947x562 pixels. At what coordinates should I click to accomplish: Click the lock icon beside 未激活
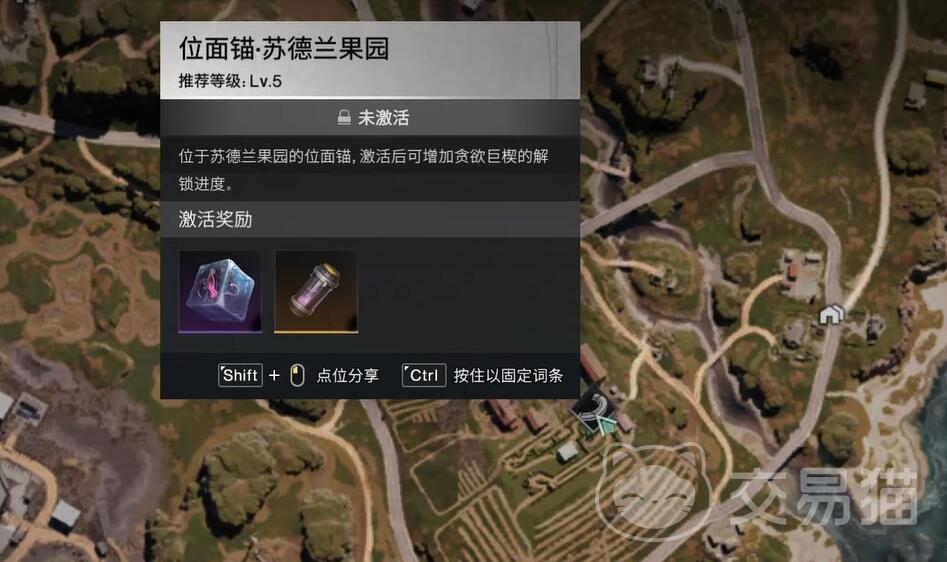tap(344, 117)
